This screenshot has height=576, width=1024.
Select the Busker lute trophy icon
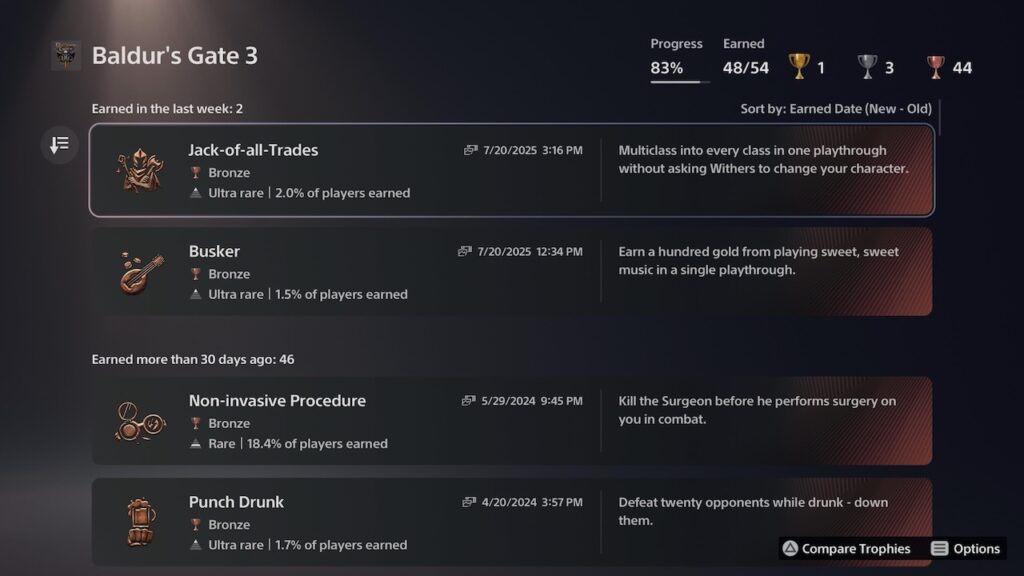point(142,272)
